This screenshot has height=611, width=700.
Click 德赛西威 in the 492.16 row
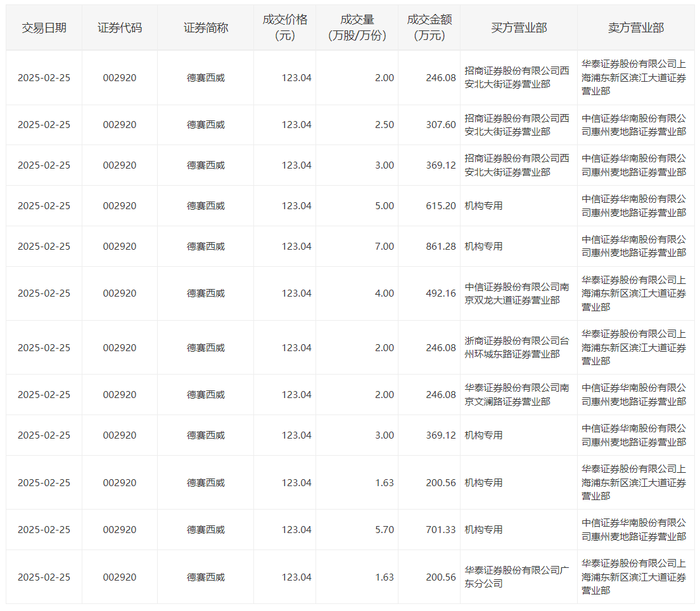(206, 293)
